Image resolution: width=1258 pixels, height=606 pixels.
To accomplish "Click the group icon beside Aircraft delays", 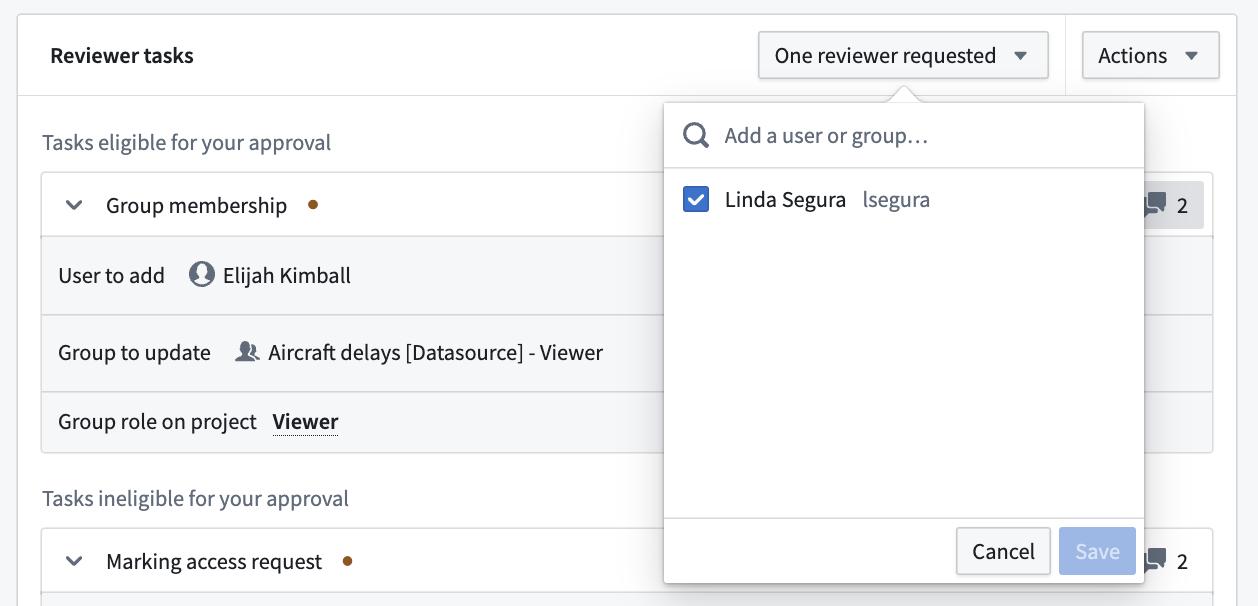I will [247, 352].
